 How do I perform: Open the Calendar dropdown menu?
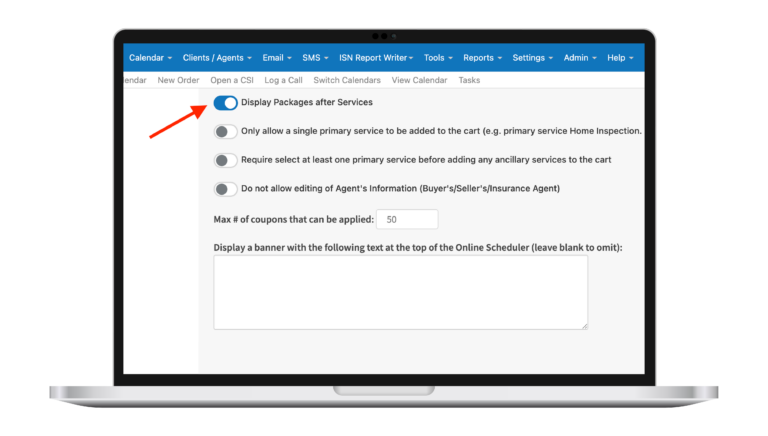point(150,58)
